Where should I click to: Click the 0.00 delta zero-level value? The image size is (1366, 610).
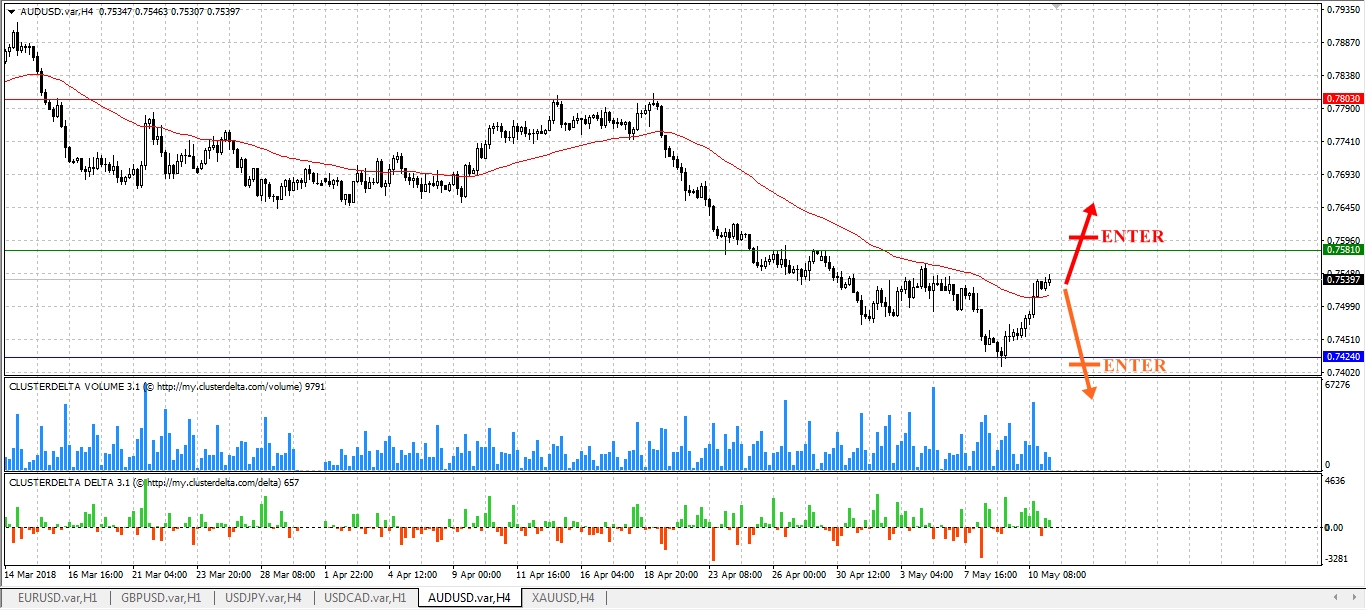point(1335,527)
